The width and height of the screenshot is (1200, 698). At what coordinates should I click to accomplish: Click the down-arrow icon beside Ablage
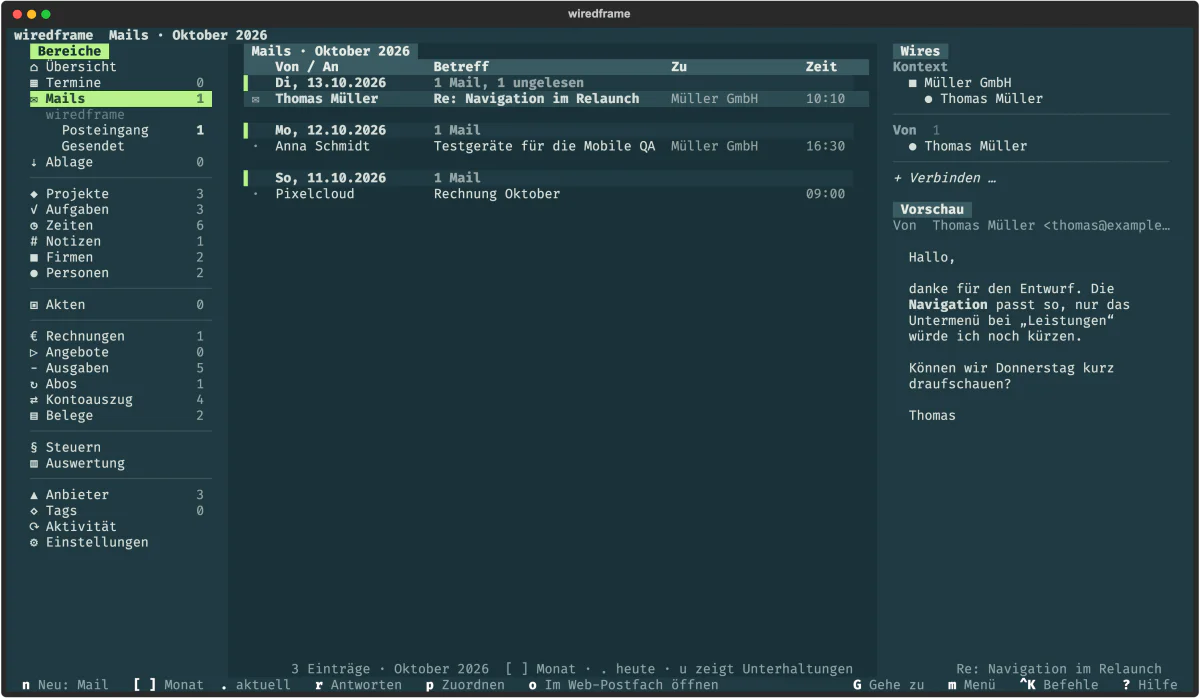pos(34,162)
